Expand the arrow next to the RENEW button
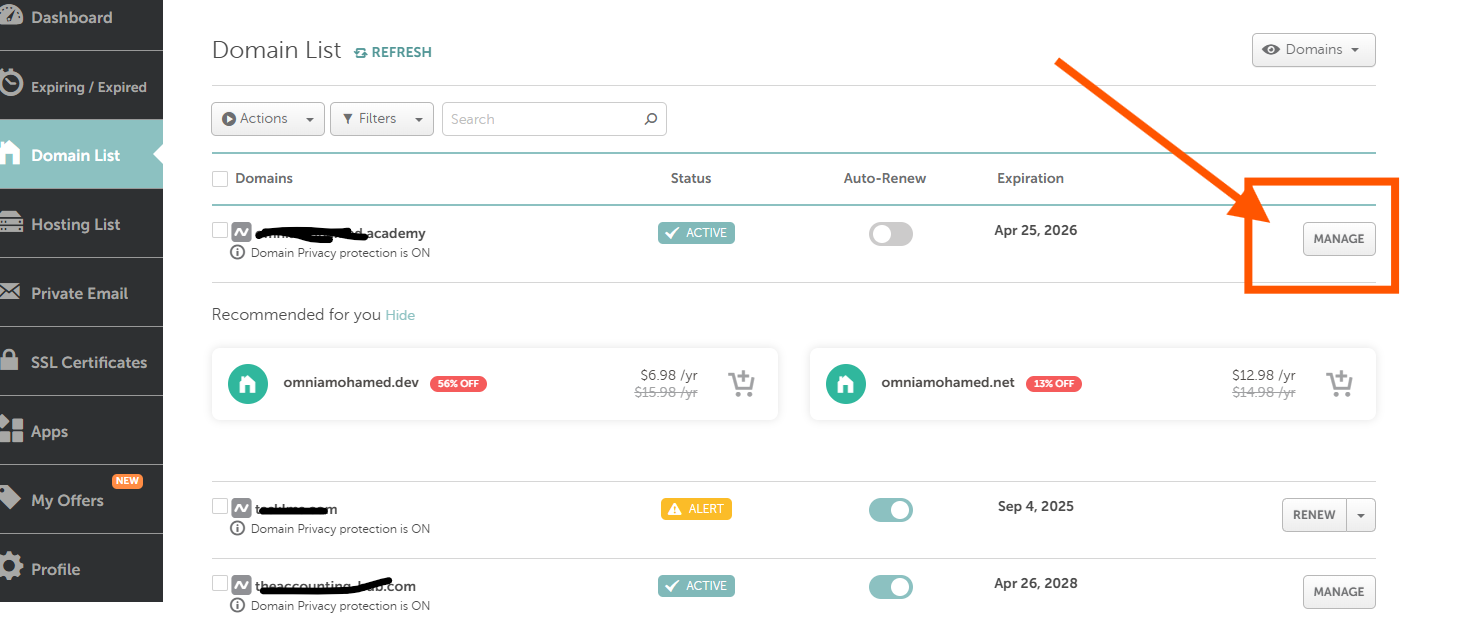1462x637 pixels. click(x=1361, y=515)
